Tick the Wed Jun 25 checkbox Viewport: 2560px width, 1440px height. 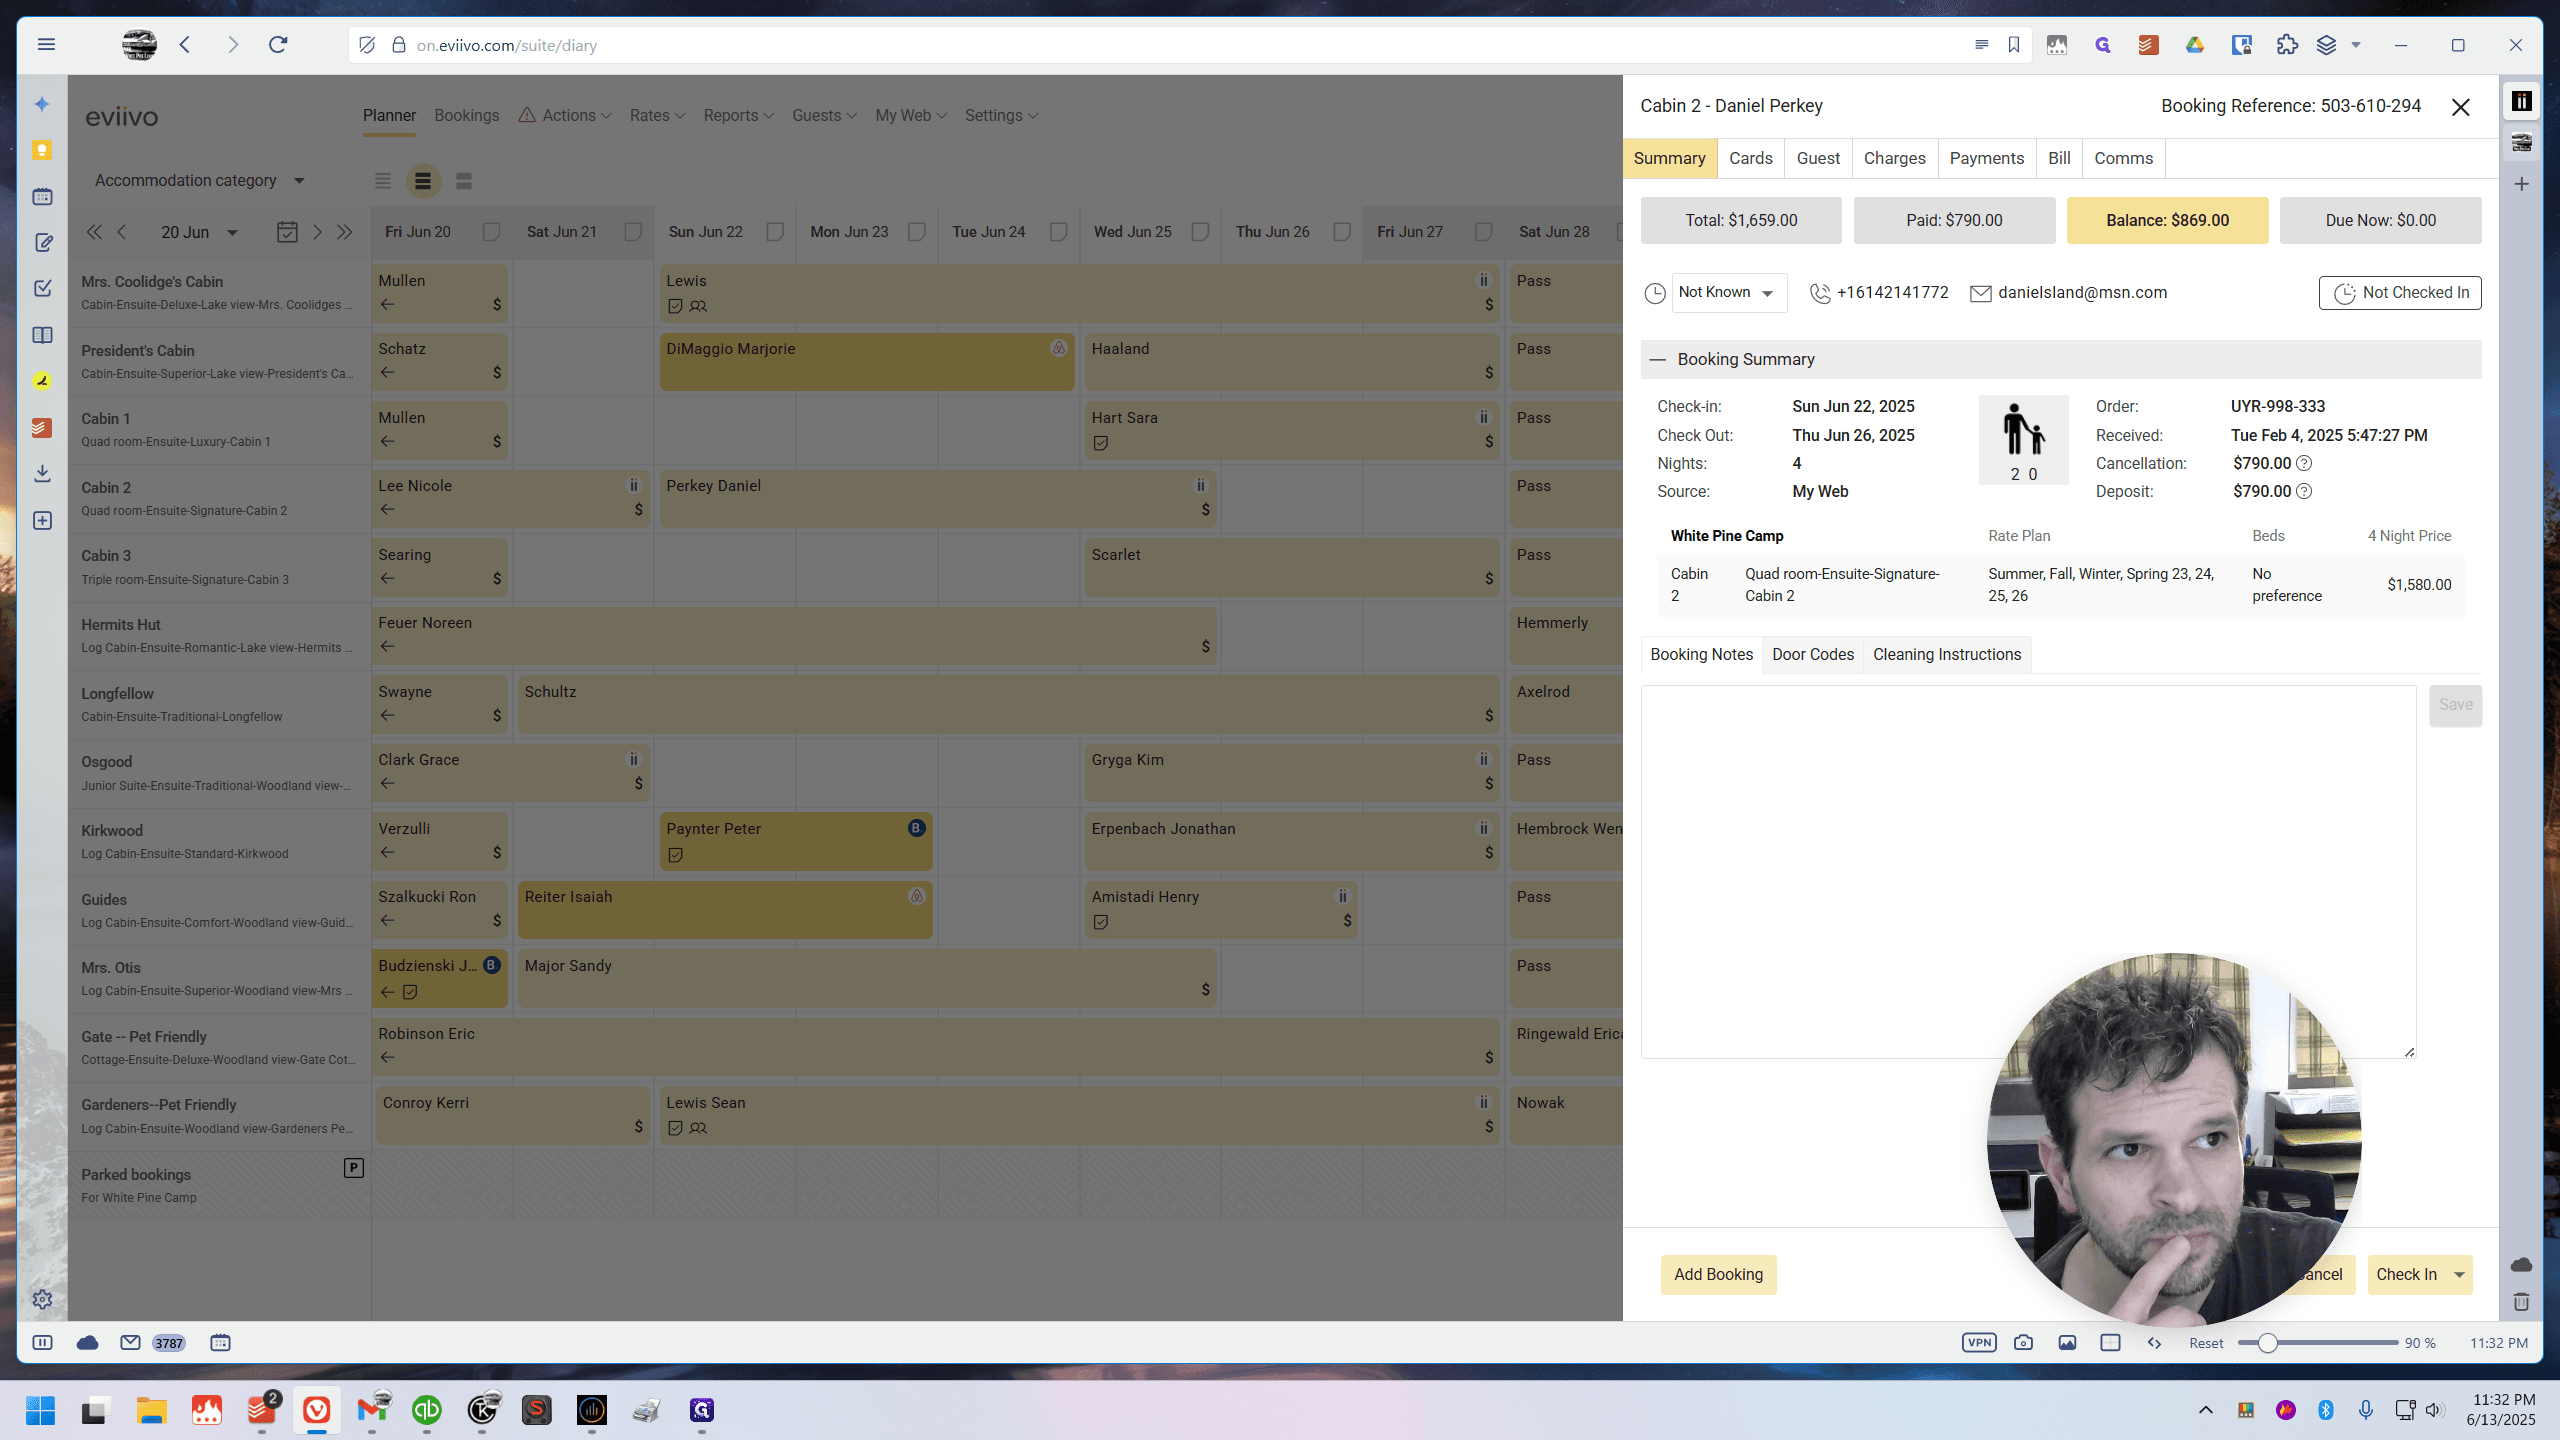point(1201,232)
